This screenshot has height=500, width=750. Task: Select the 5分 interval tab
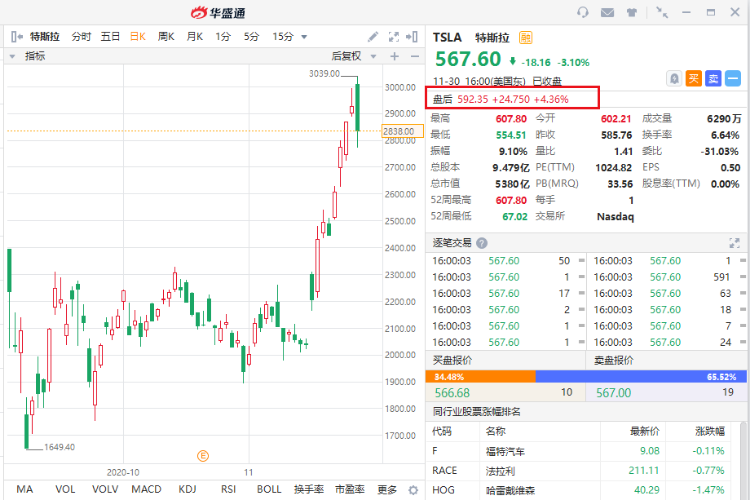(x=251, y=36)
